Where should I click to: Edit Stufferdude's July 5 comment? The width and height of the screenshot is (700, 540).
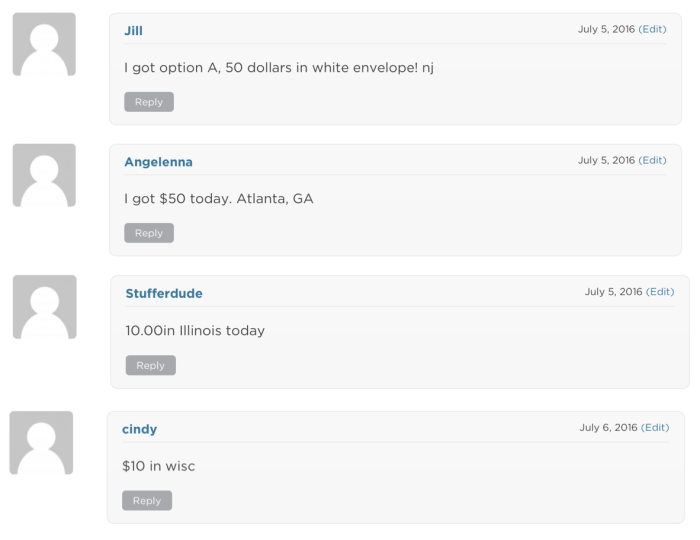(x=660, y=291)
